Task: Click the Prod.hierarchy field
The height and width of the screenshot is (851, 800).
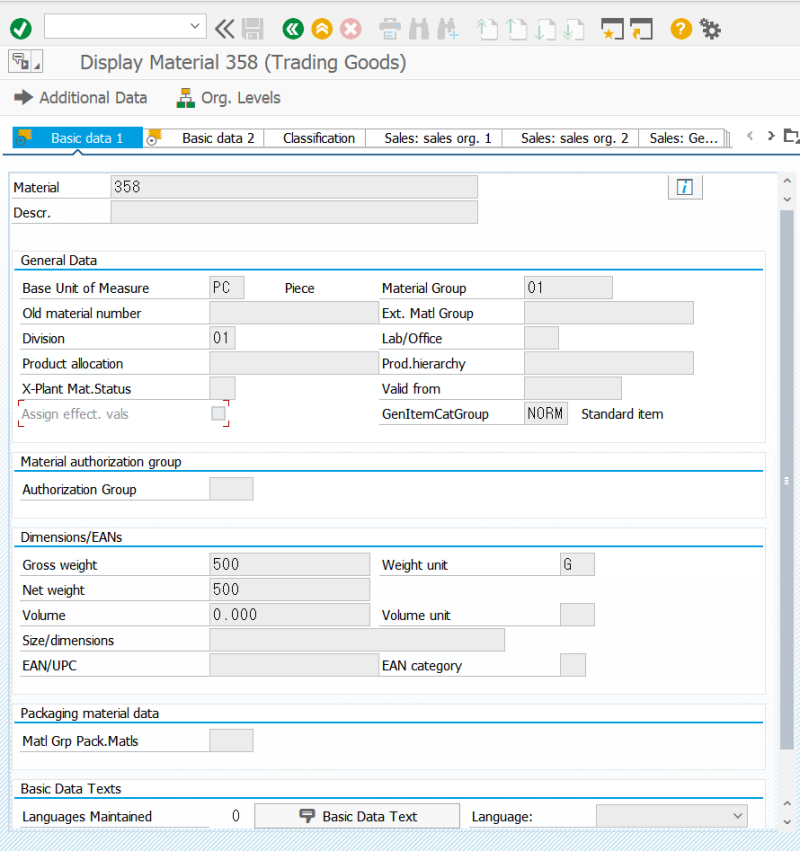Action: coord(609,363)
